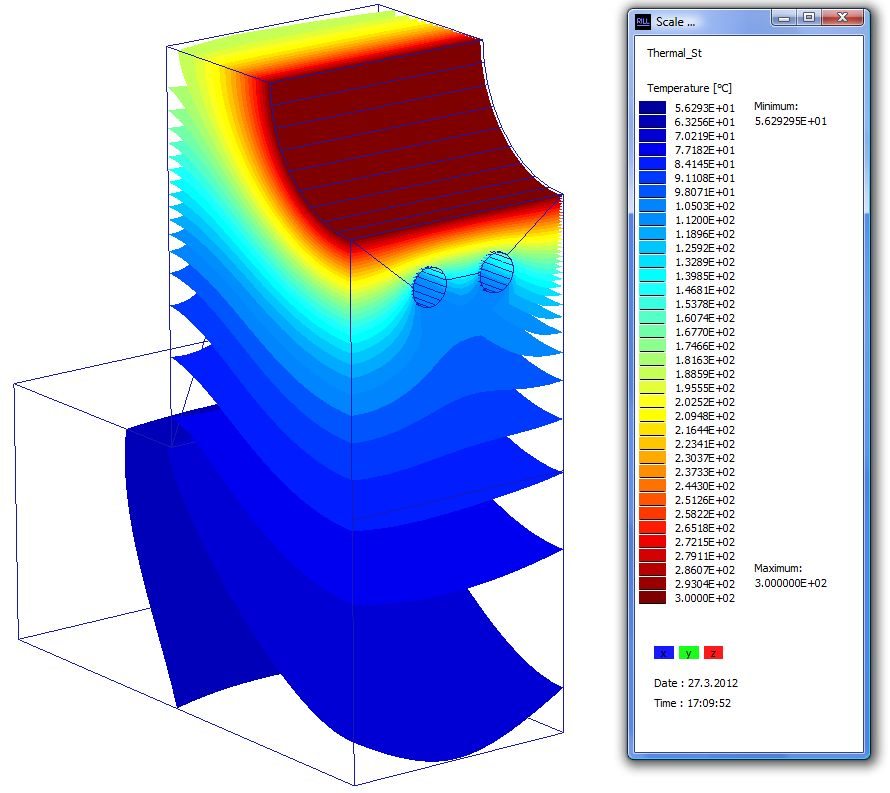Select the 2.6518E+02 red legend swatch
The image size is (890, 793).
pos(652,528)
